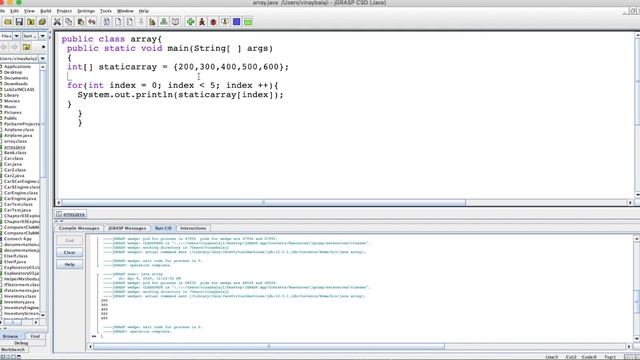
Task: Click the Generate CSD toolbar icon
Action: 107,22
